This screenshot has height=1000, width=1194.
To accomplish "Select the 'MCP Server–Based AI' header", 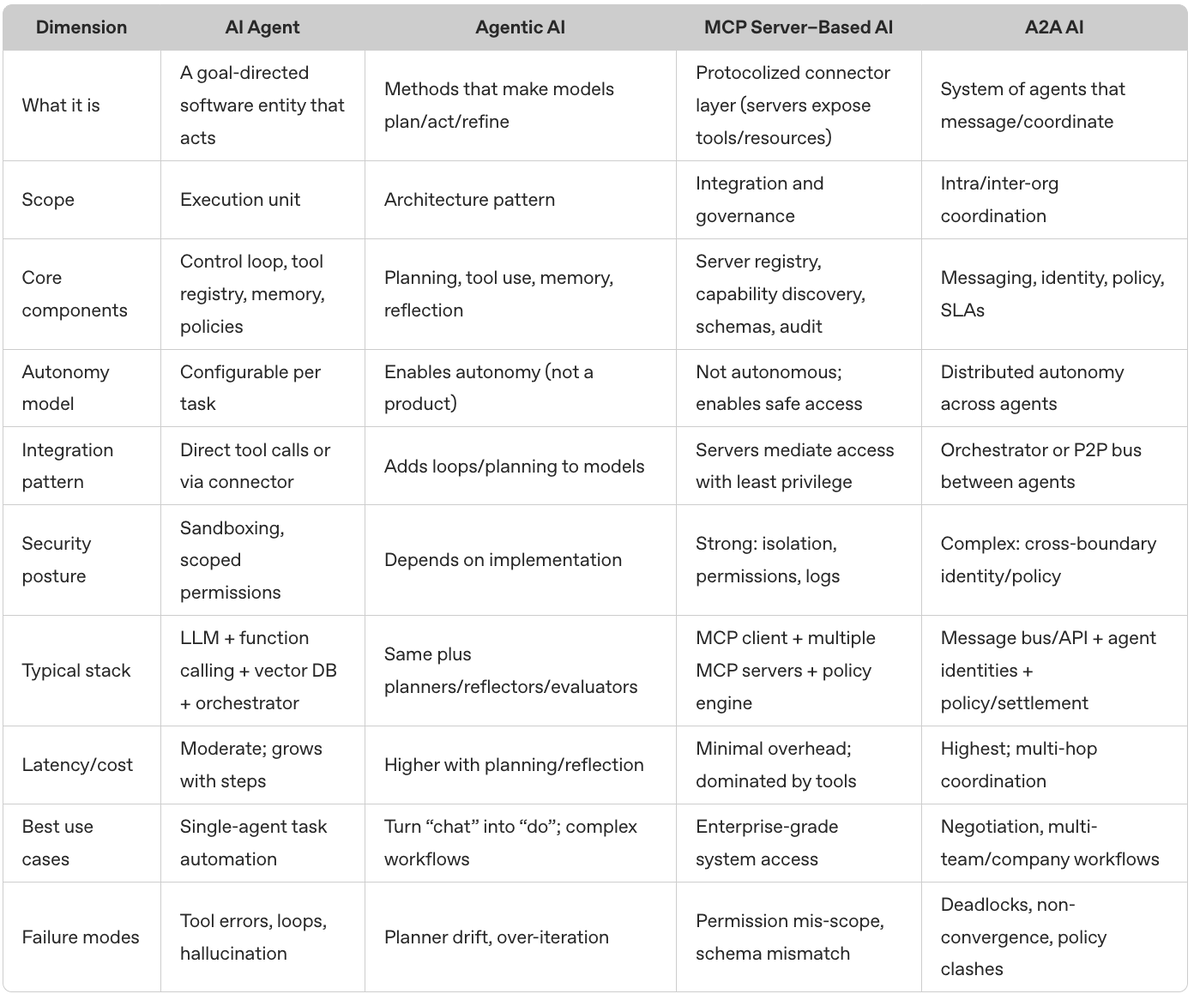I will 798,27.
